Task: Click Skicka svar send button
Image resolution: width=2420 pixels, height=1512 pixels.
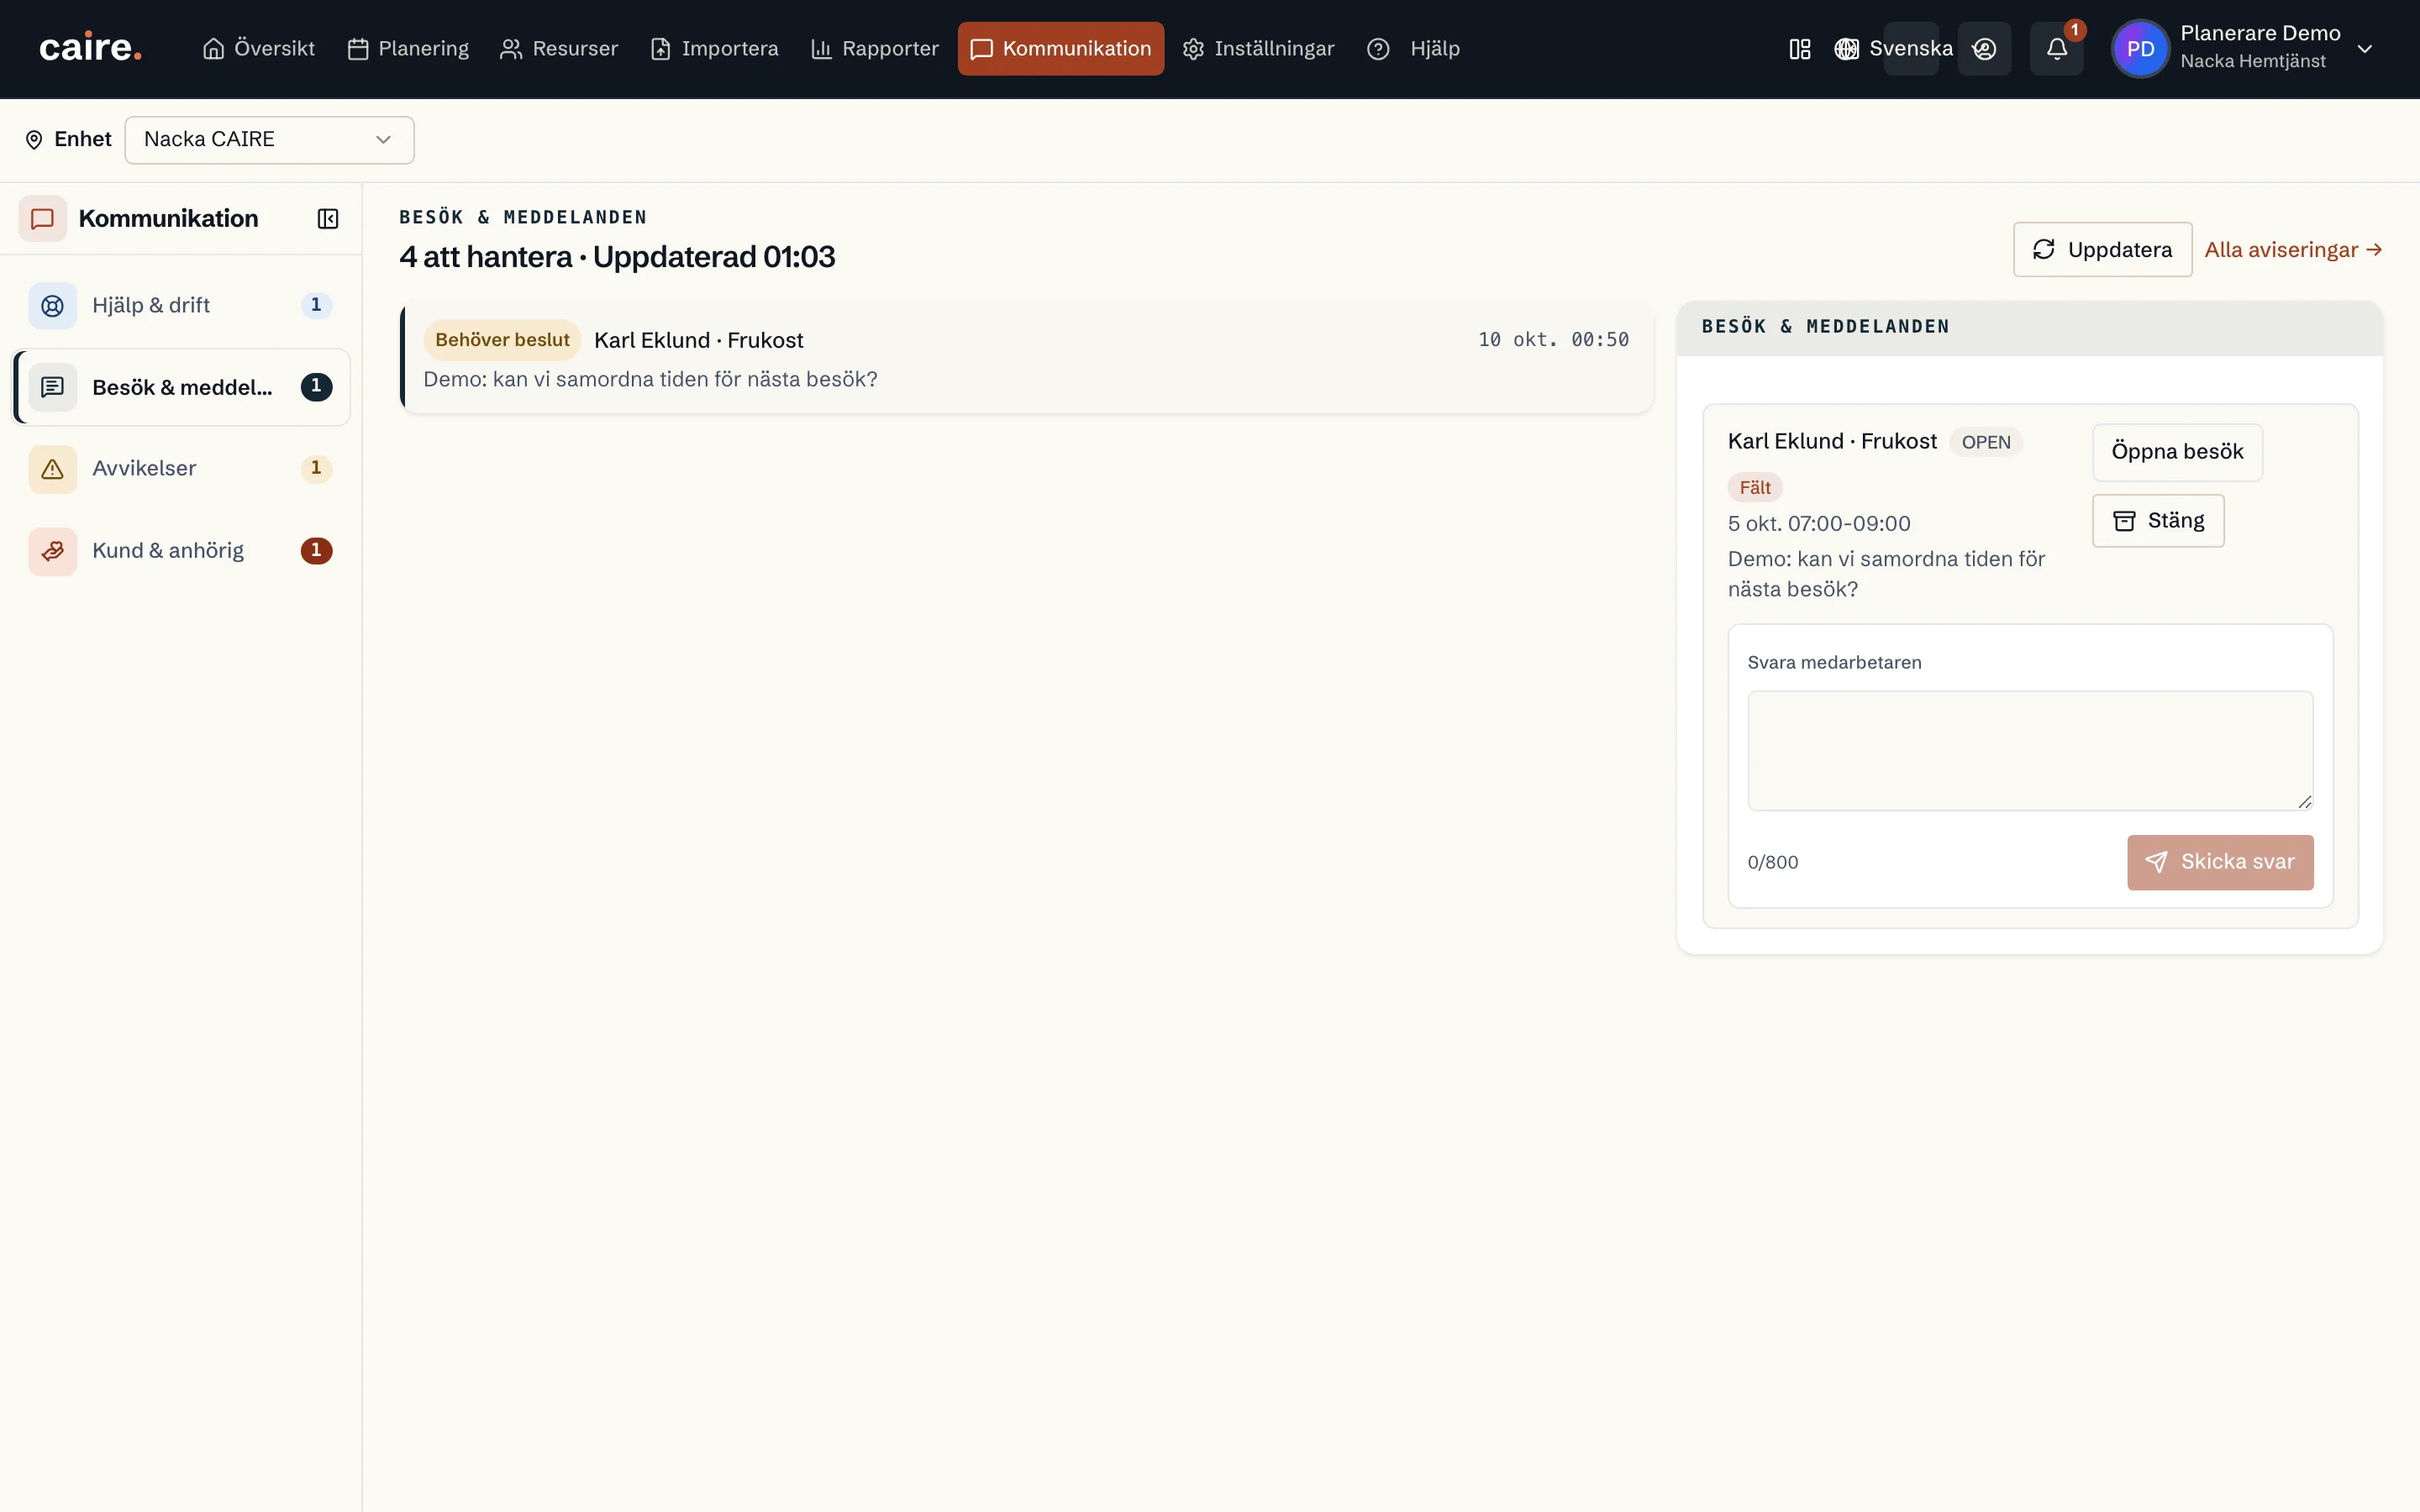Action: (x=2220, y=862)
